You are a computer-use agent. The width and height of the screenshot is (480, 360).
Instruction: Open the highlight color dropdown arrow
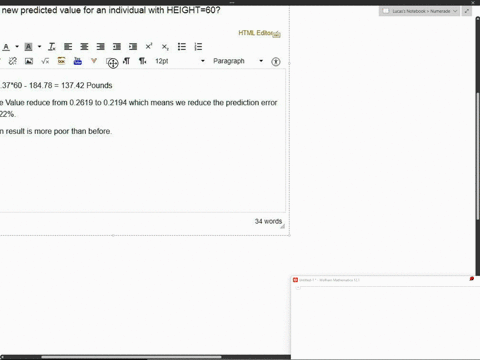pyautogui.click(x=39, y=47)
